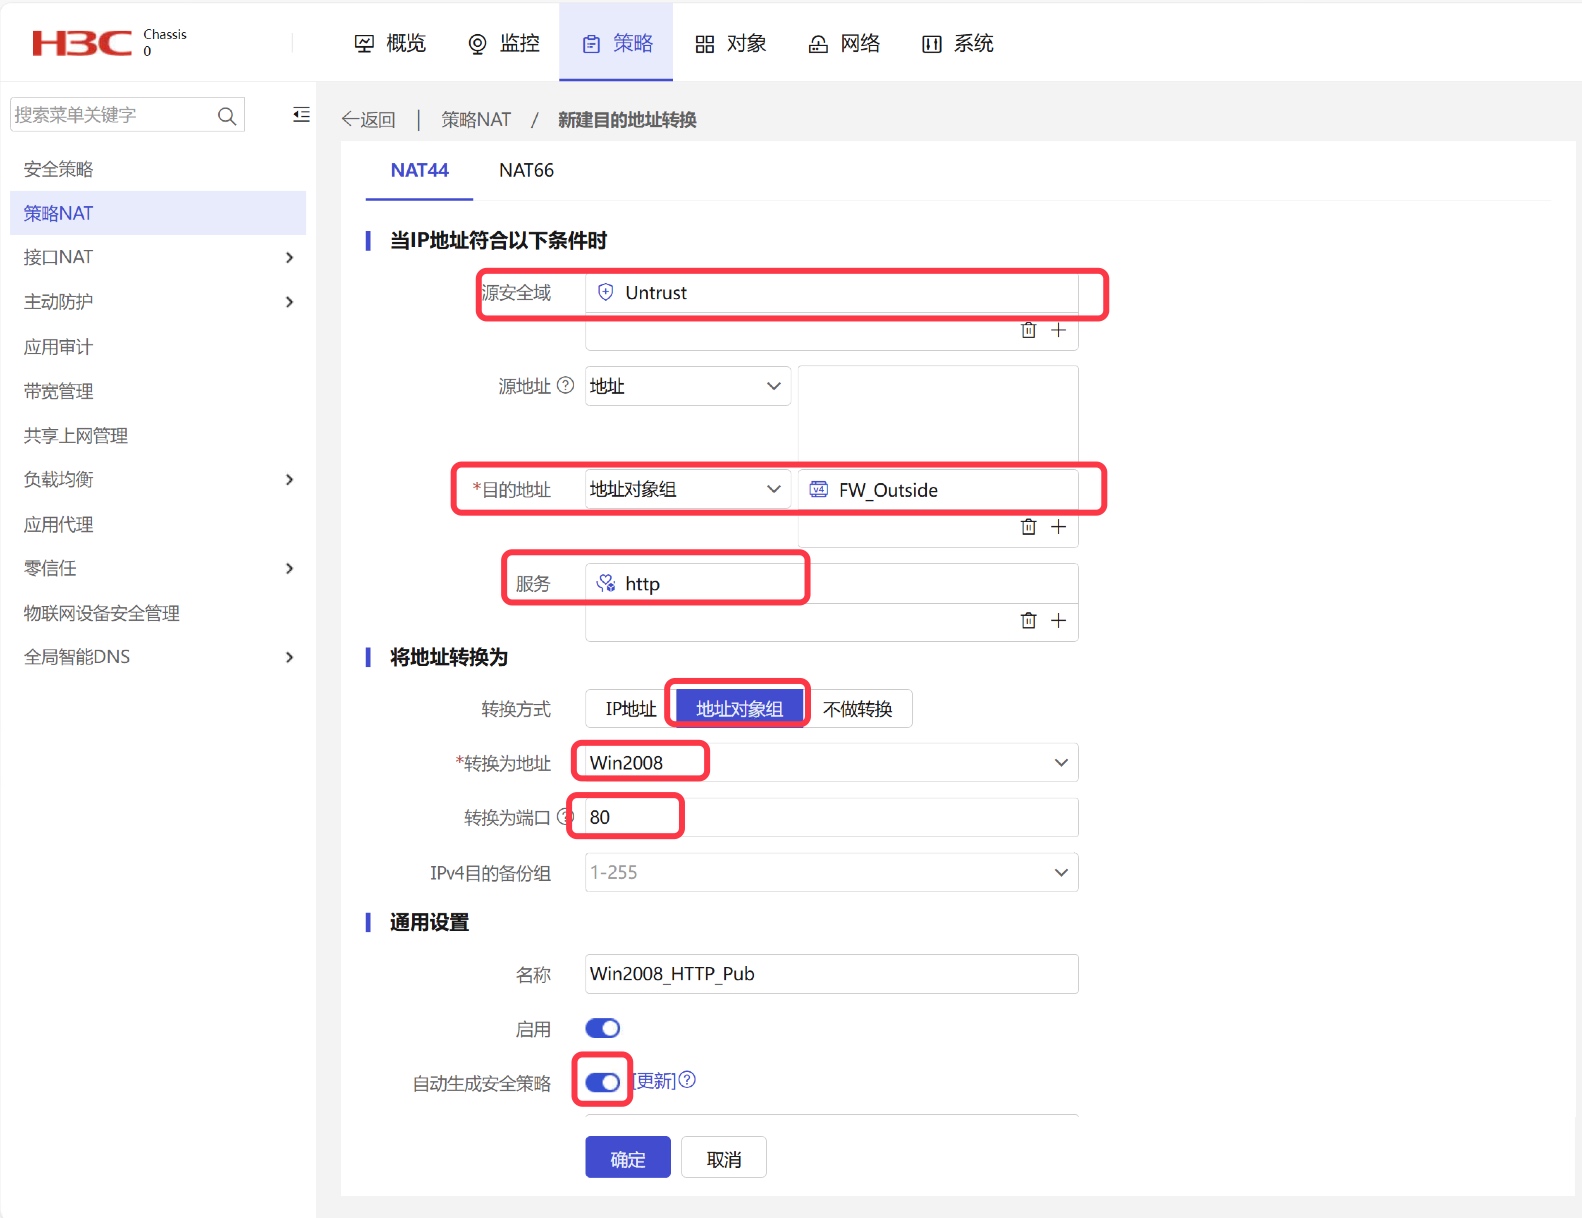Select IP地址 conversion mode
1582x1218 pixels.
point(631,709)
